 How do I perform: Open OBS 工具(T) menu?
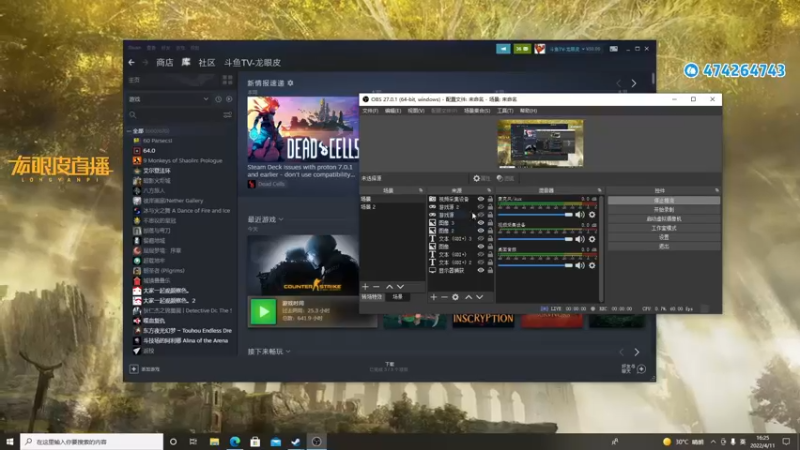click(505, 111)
